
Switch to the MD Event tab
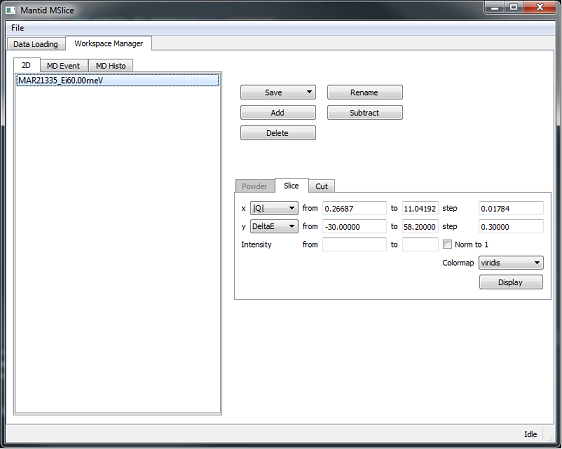63,66
